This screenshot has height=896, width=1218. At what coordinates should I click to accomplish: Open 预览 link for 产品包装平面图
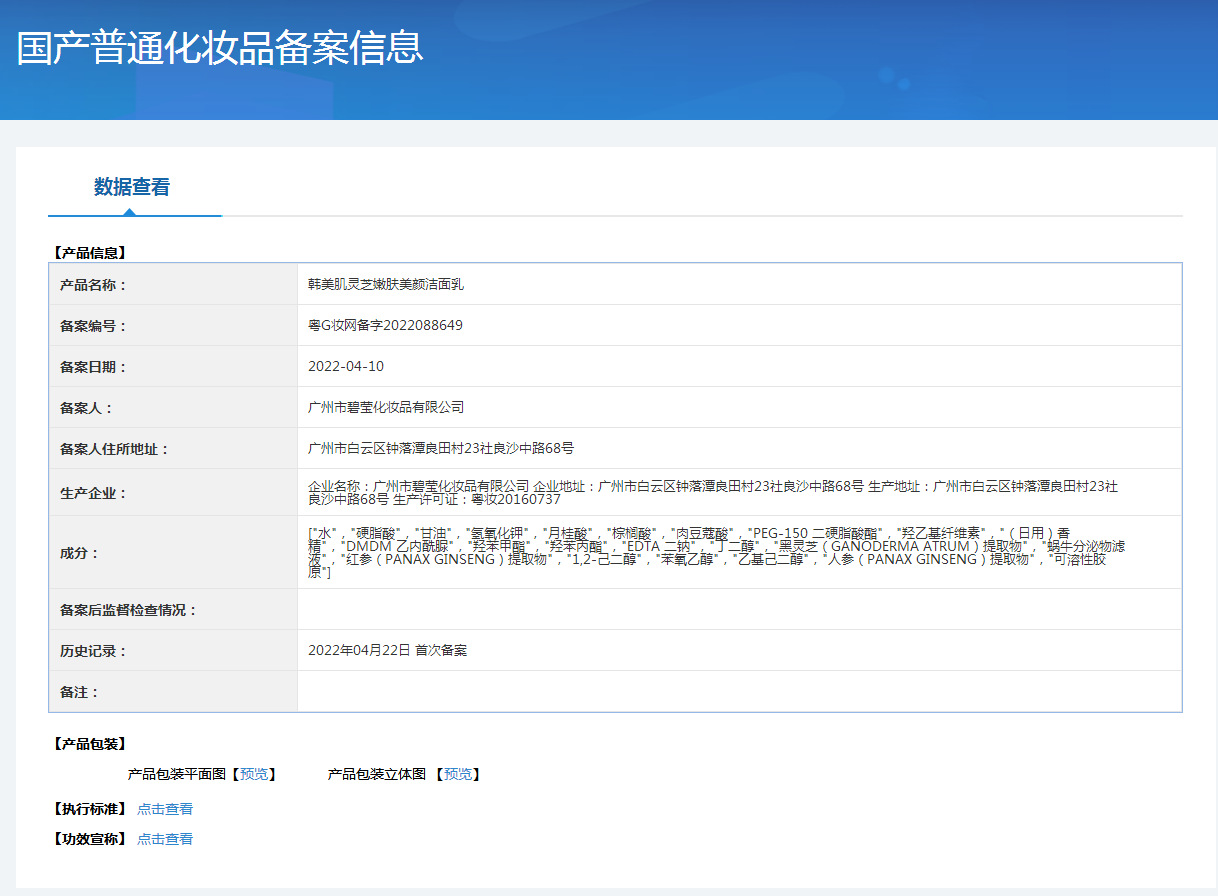coord(254,774)
